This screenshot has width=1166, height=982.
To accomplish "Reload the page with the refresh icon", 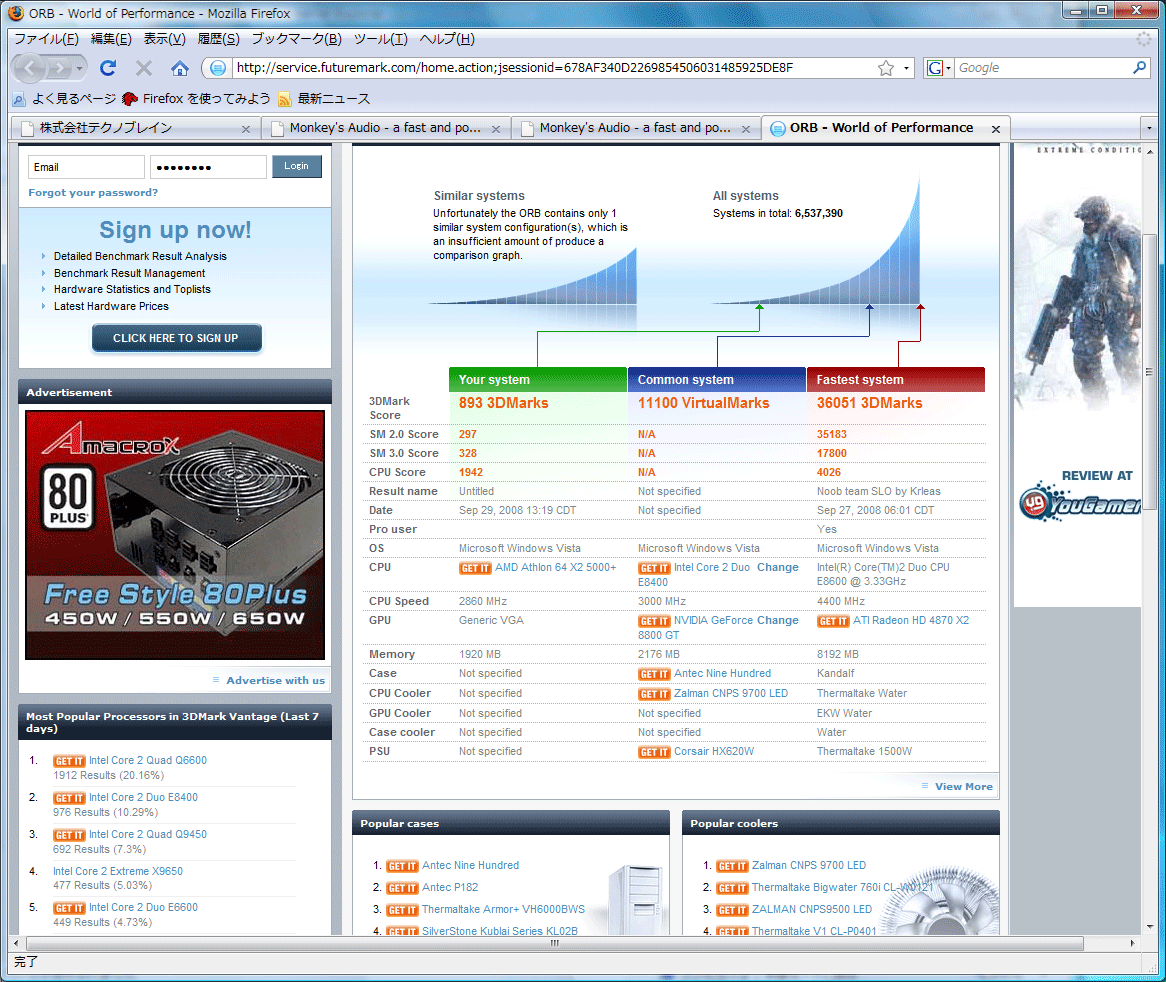I will (108, 68).
